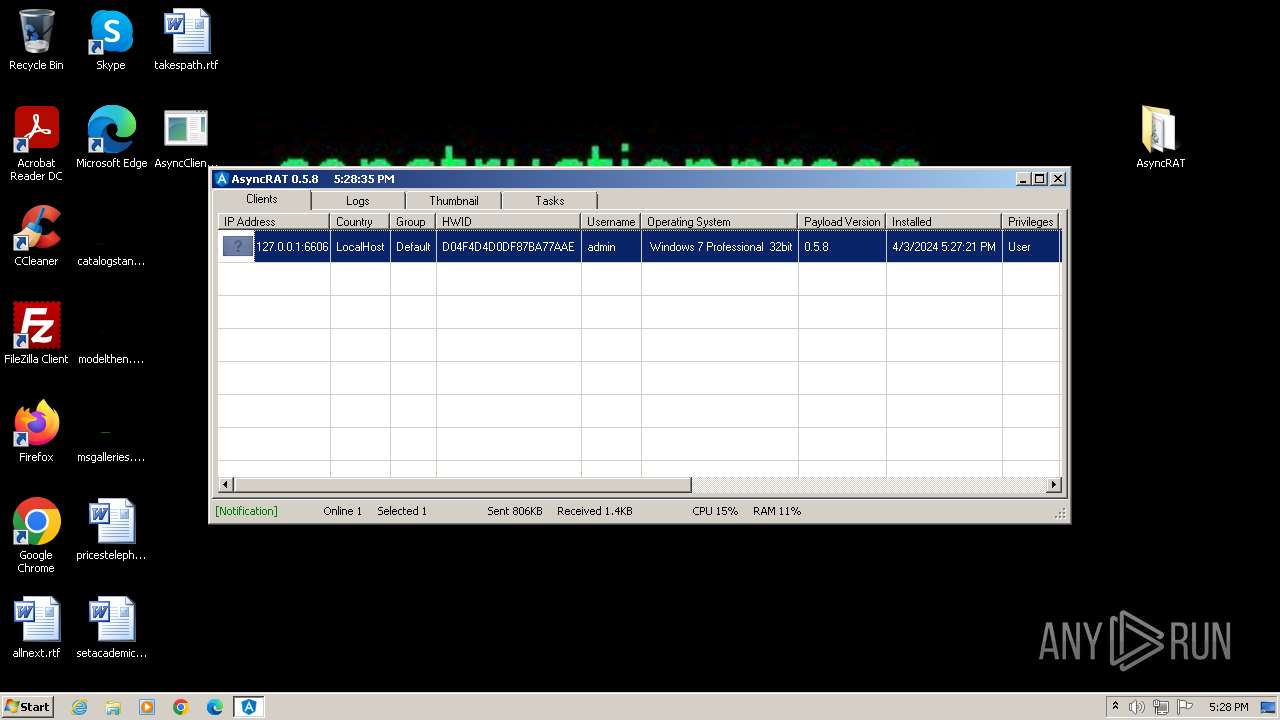
Task: Click the LocalHost country cell
Action: 360,247
